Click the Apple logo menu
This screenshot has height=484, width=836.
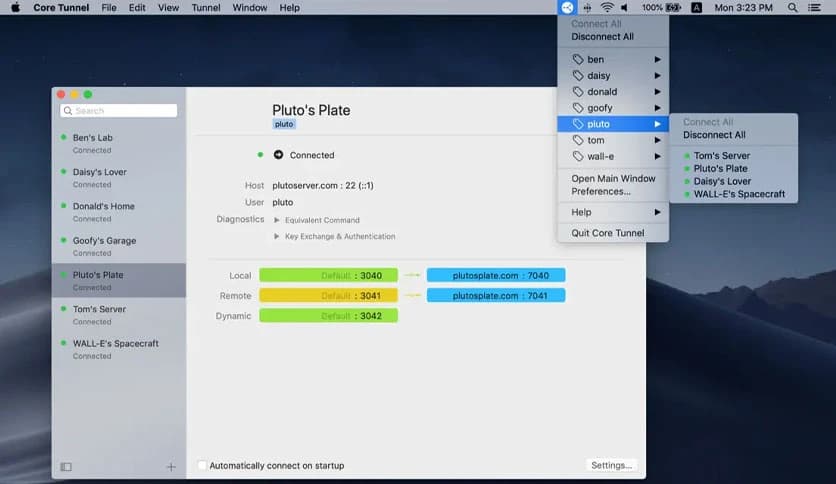point(15,7)
